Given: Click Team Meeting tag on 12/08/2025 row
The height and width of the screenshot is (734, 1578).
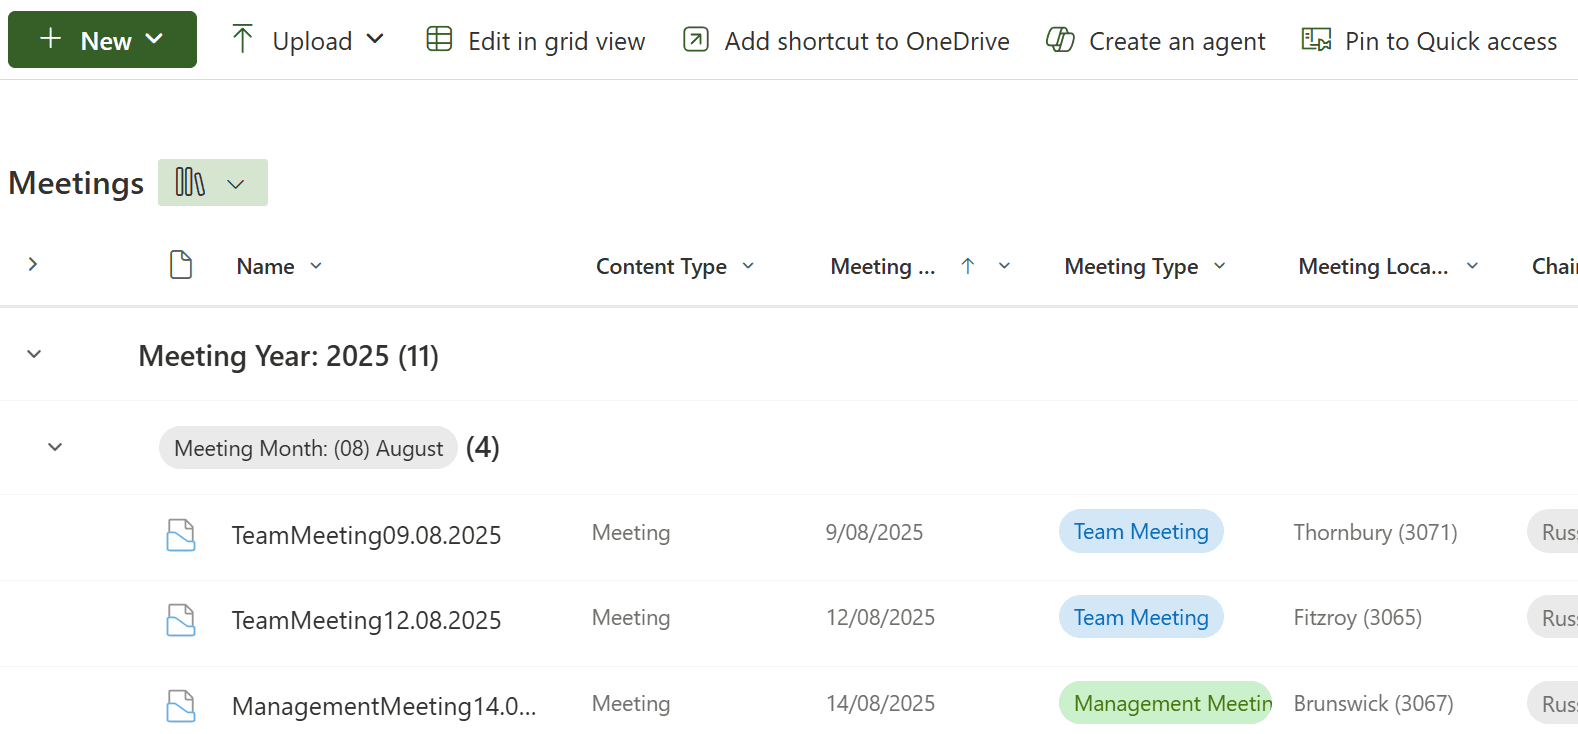Looking at the screenshot, I should click(1141, 618).
